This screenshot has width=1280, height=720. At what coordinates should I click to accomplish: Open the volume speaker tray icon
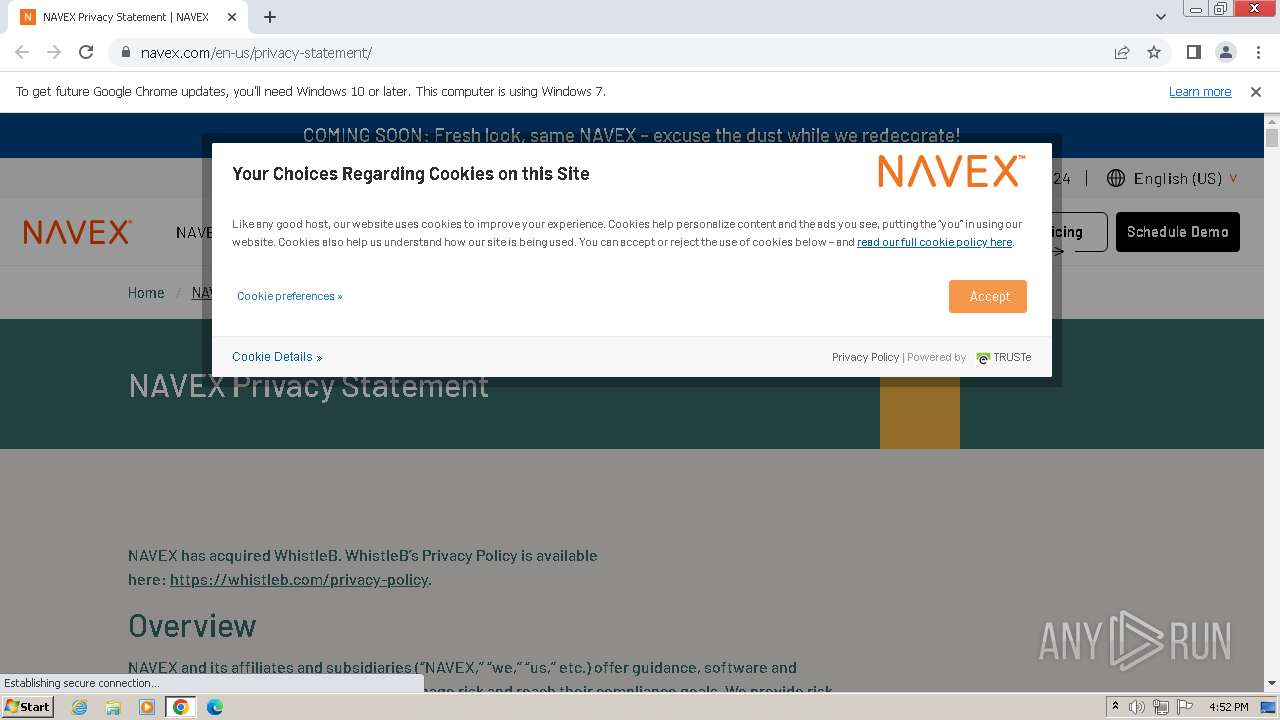[x=1137, y=707]
